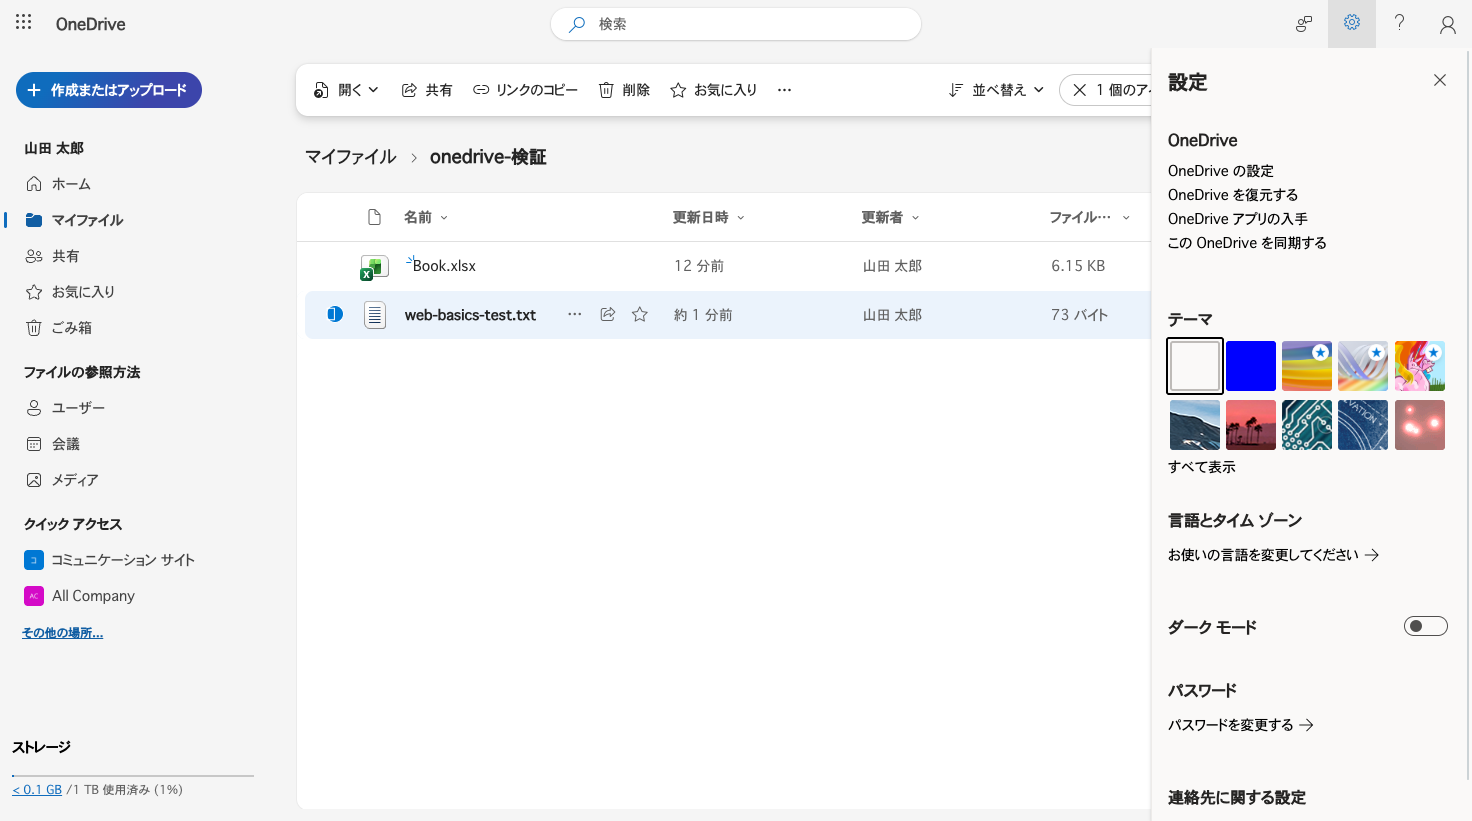Open お気に入り in the left sidebar
The image size is (1472, 821).
pos(70,292)
